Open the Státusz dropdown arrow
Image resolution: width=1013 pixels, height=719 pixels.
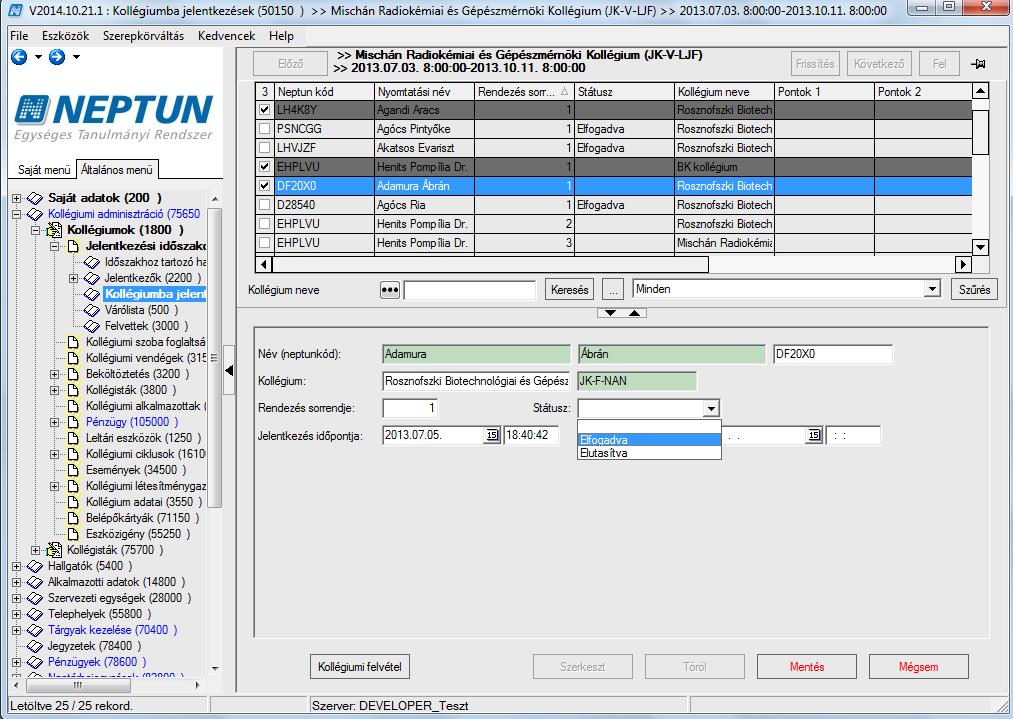(711, 408)
